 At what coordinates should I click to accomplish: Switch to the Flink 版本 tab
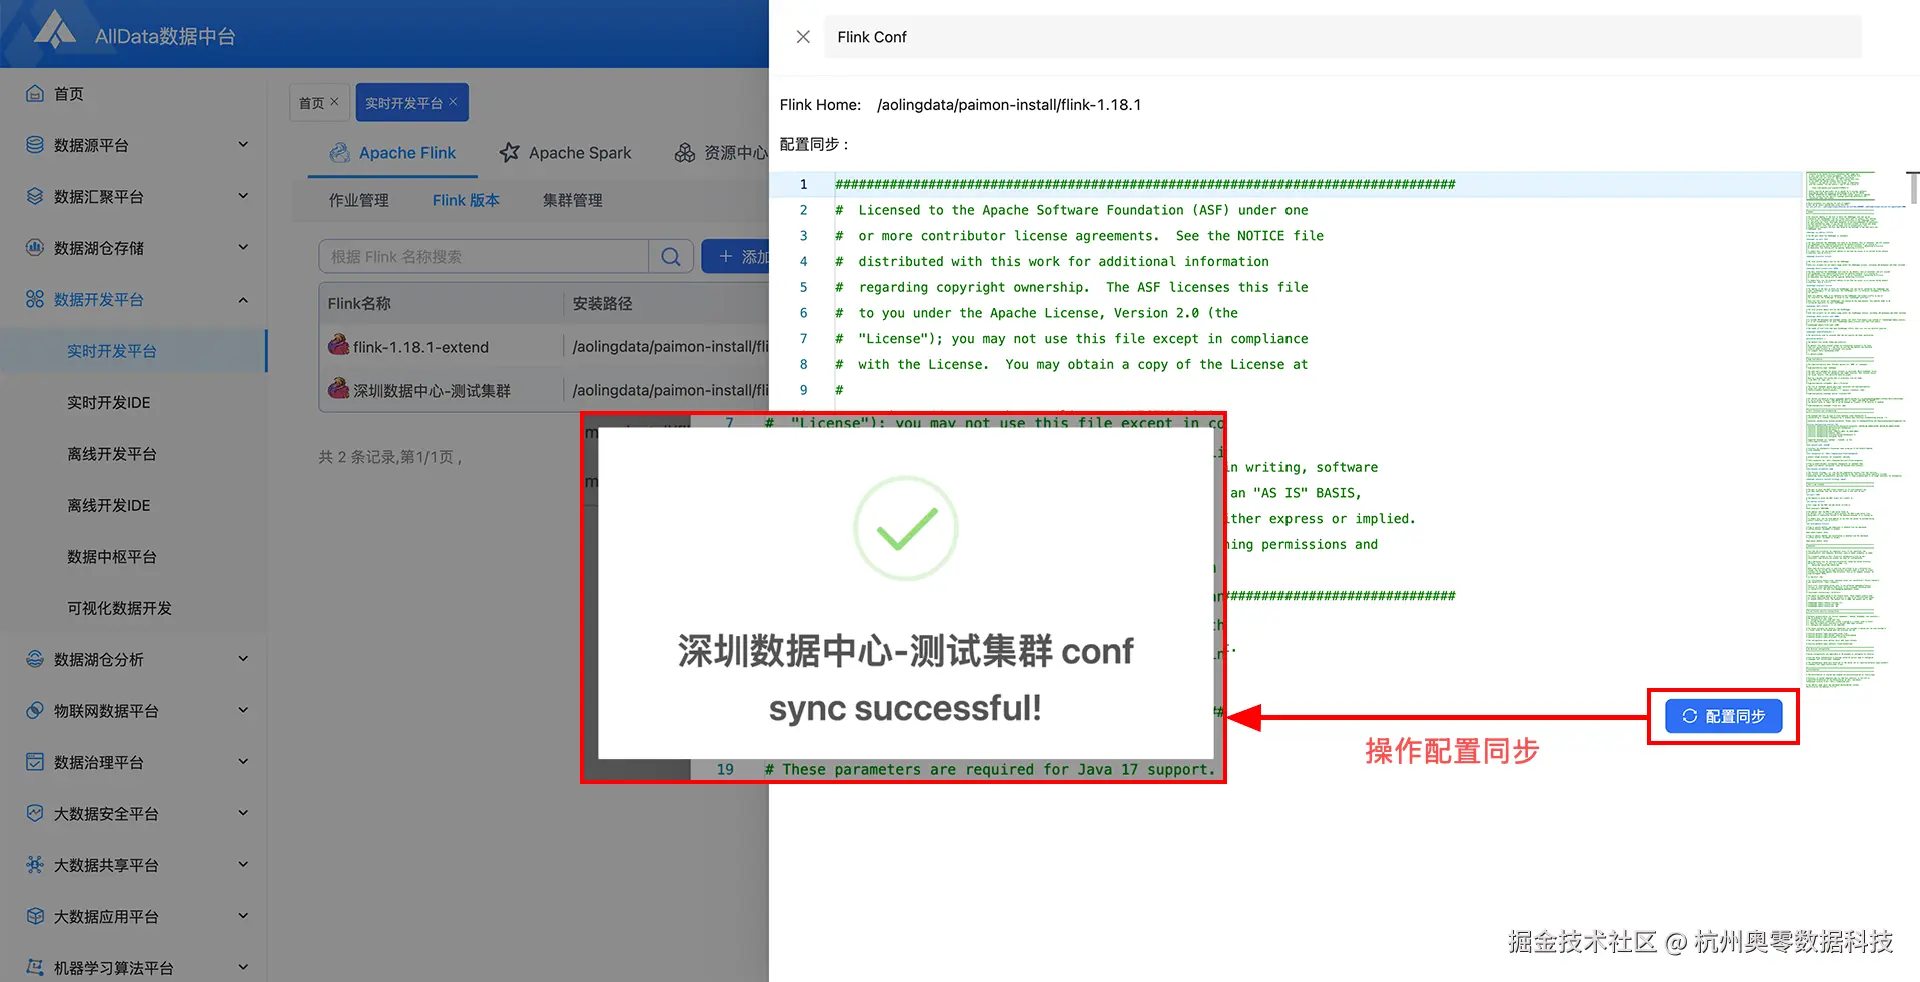coord(466,200)
